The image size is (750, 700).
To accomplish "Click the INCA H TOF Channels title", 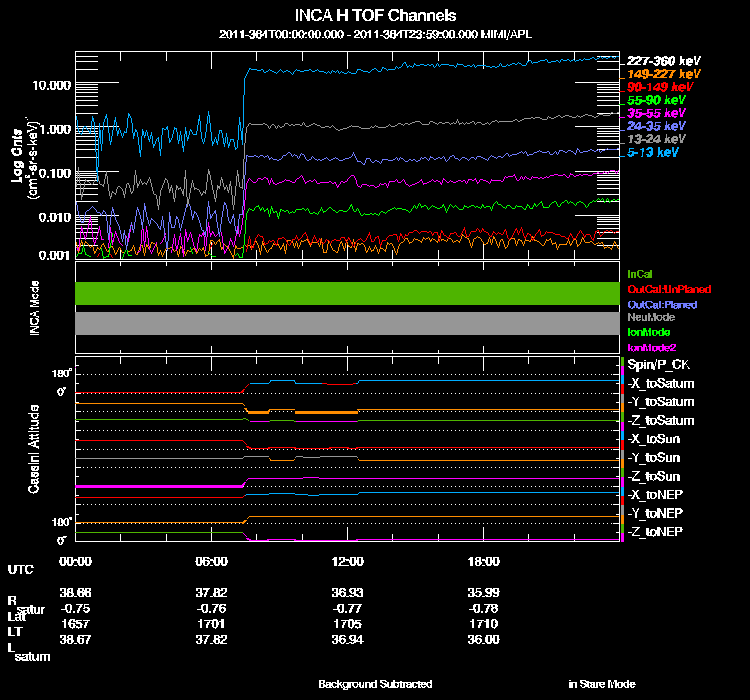I will [376, 16].
